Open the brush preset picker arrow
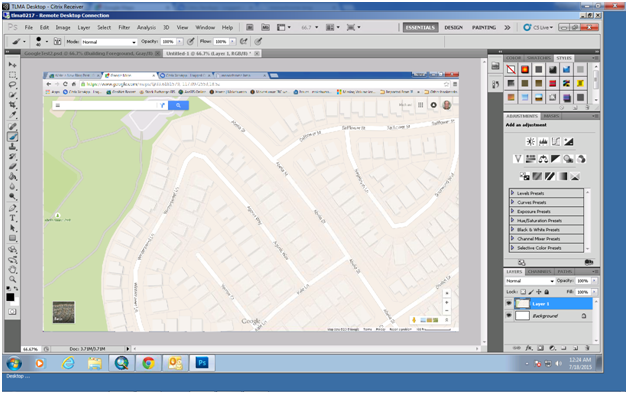628x394 pixels. click(46, 42)
